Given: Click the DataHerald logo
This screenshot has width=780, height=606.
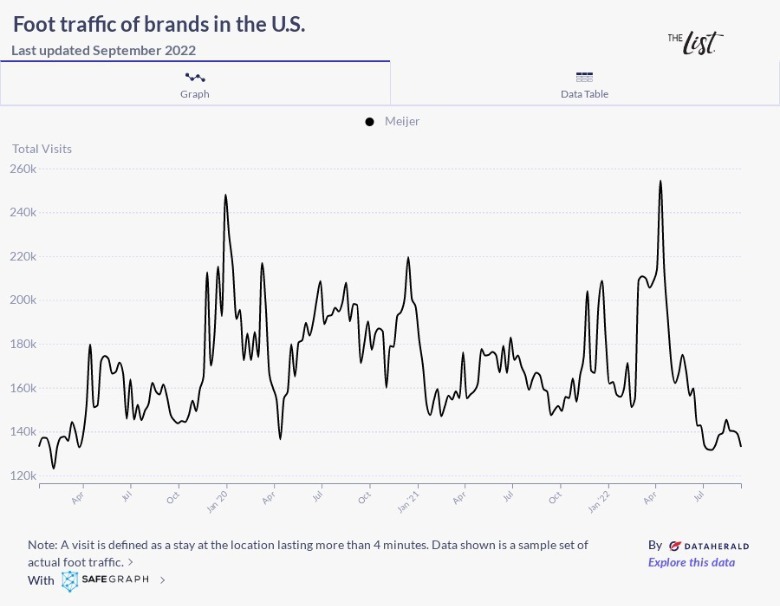Looking at the screenshot, I should tap(708, 546).
